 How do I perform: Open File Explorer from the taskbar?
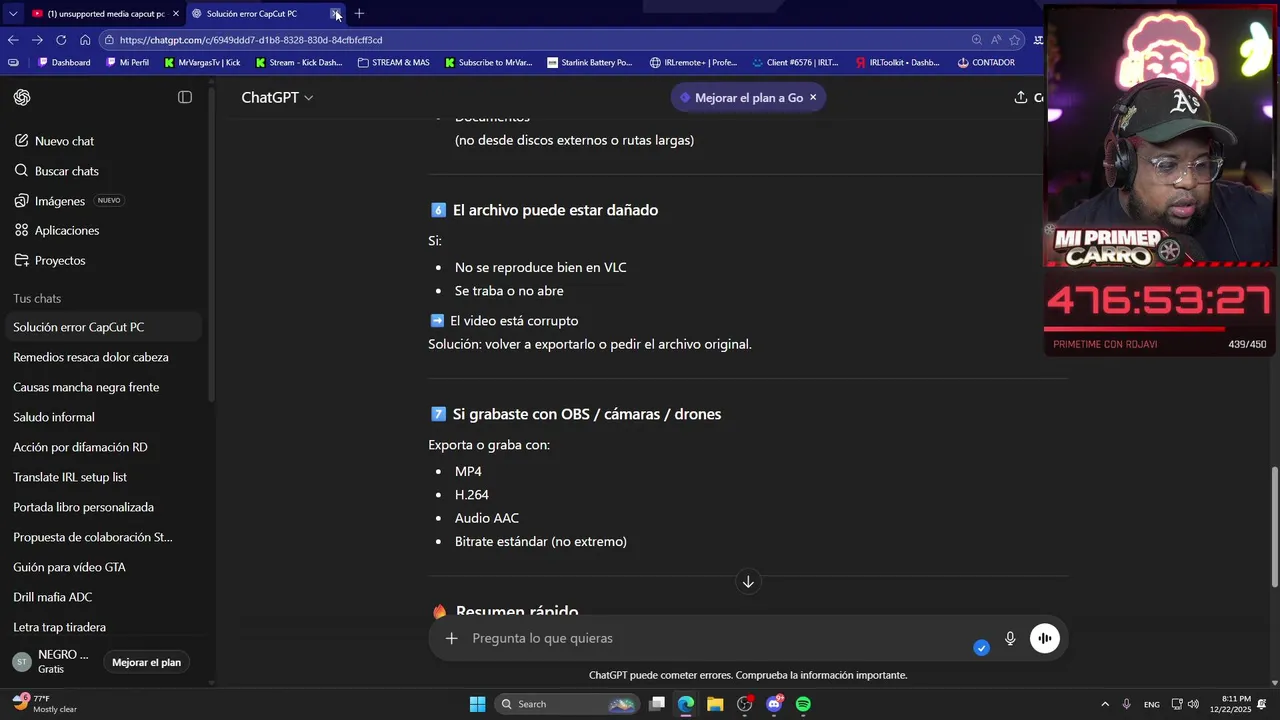click(715, 704)
